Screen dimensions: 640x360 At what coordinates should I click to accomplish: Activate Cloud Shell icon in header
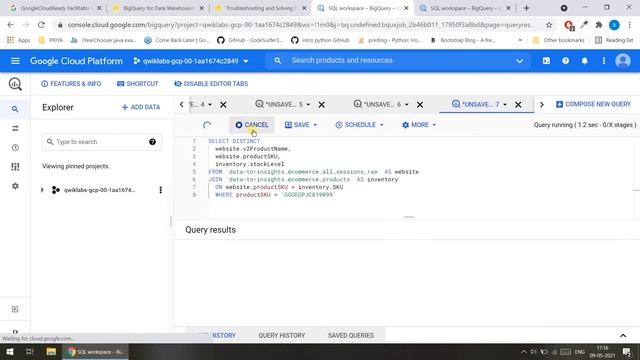click(x=546, y=61)
